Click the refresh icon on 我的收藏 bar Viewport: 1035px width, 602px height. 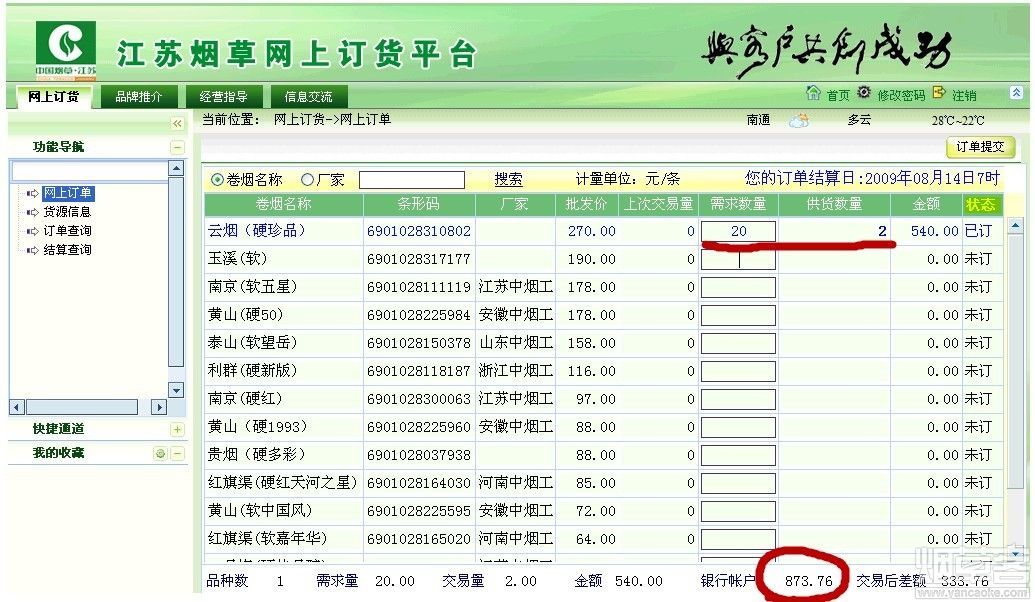point(160,452)
